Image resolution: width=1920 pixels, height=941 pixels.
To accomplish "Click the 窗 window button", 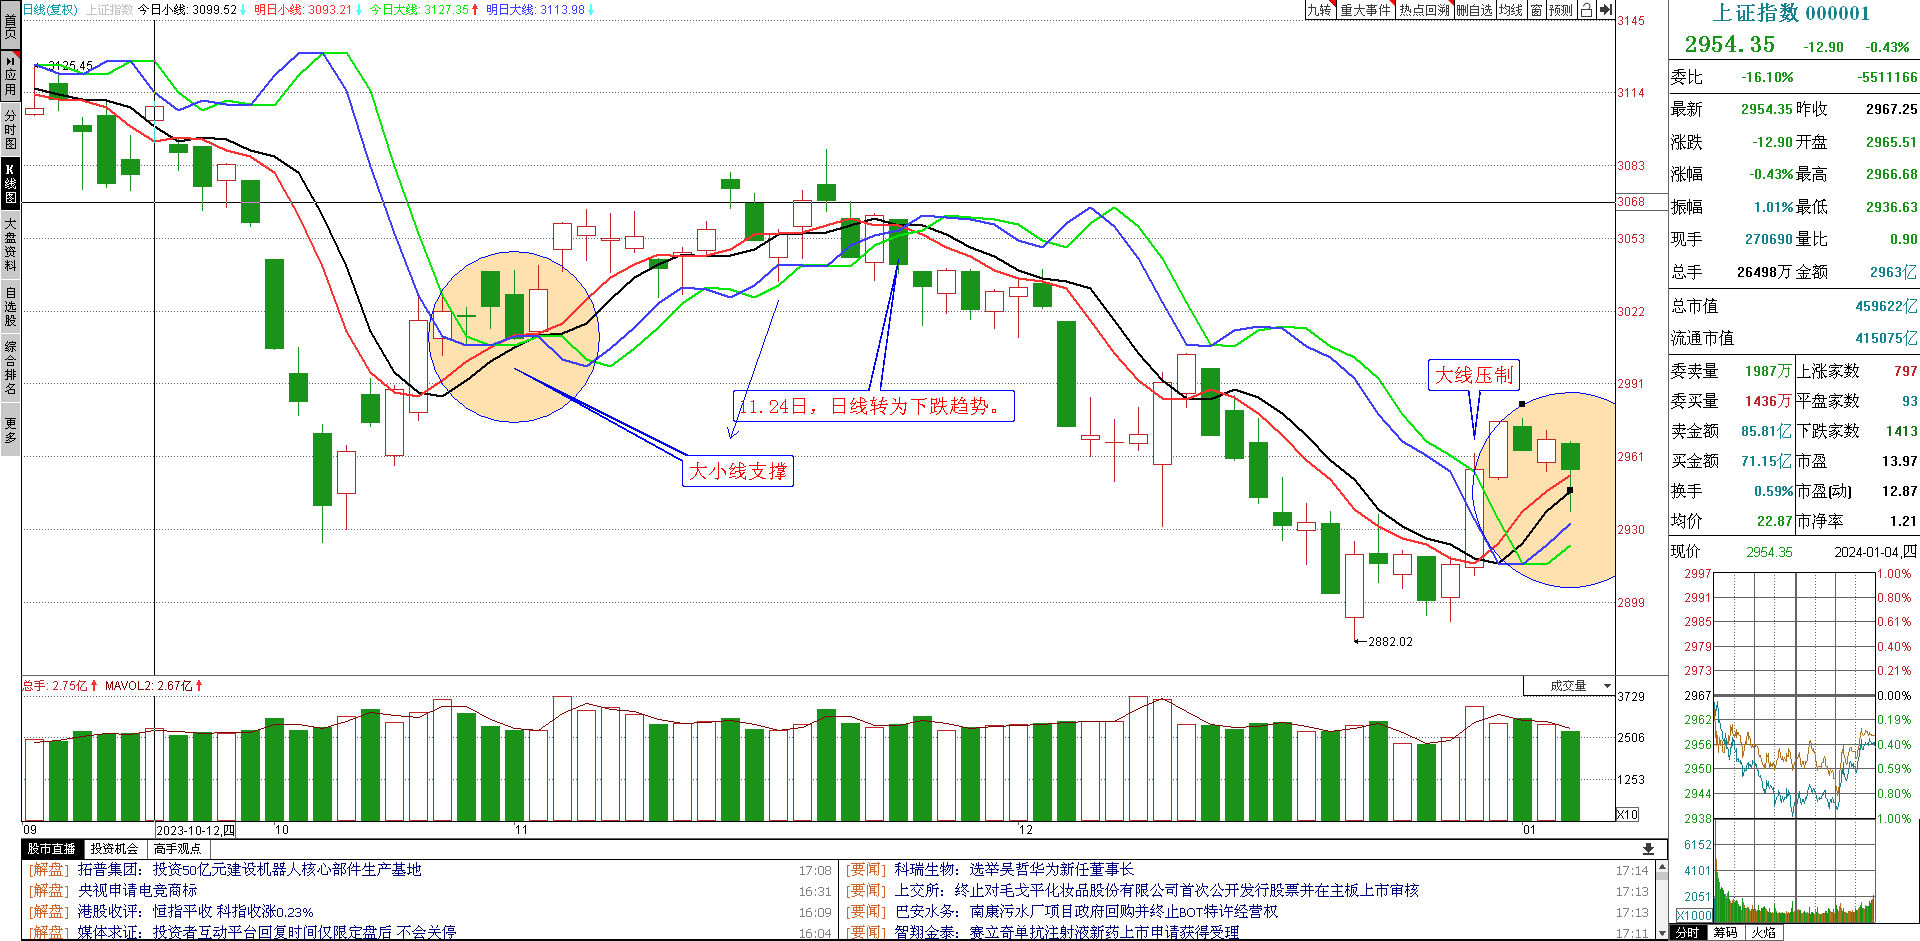I will pos(1536,10).
